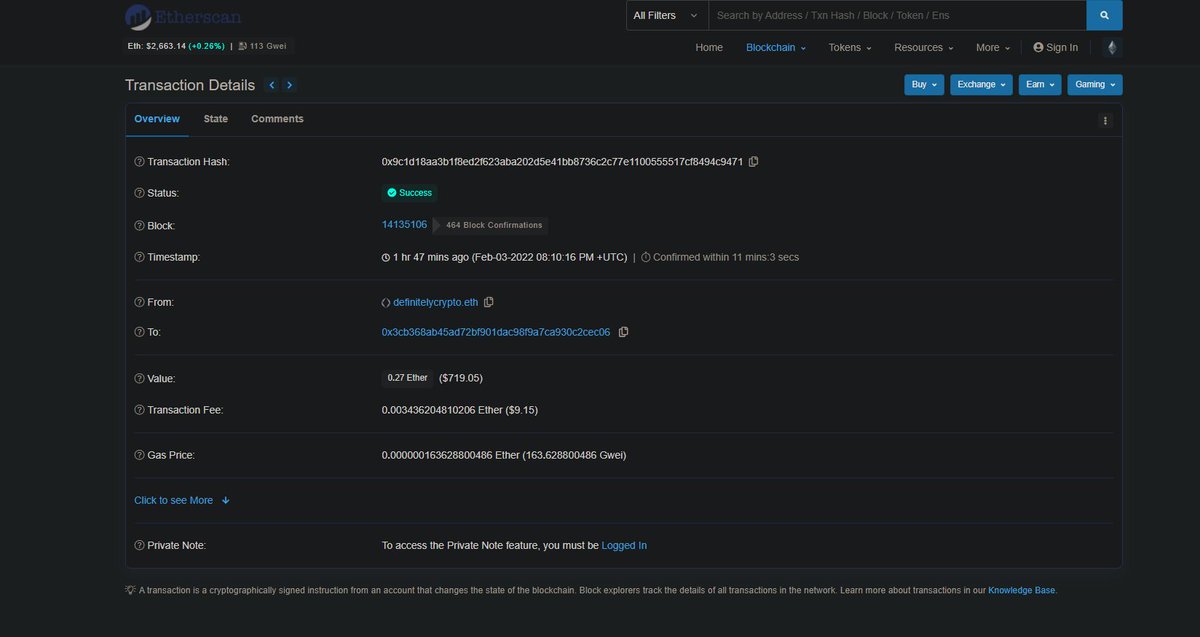This screenshot has height=637, width=1200.
Task: Expand the Tokens menu
Action: coord(850,47)
